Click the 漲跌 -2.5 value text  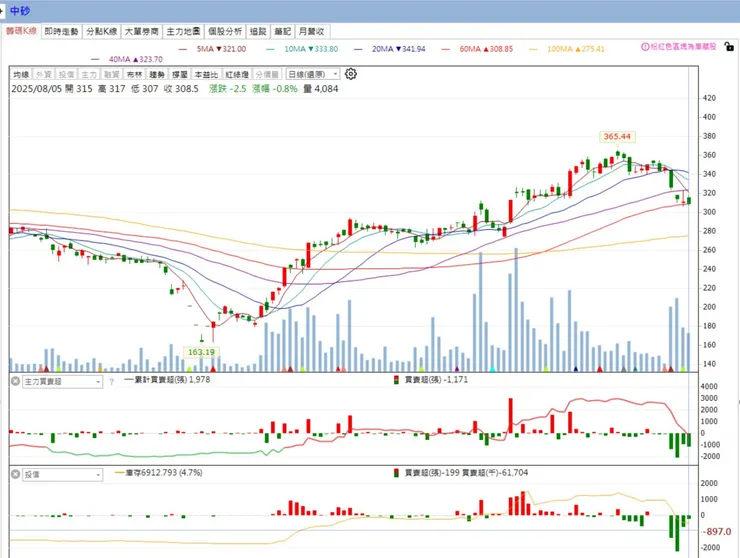(x=228, y=89)
